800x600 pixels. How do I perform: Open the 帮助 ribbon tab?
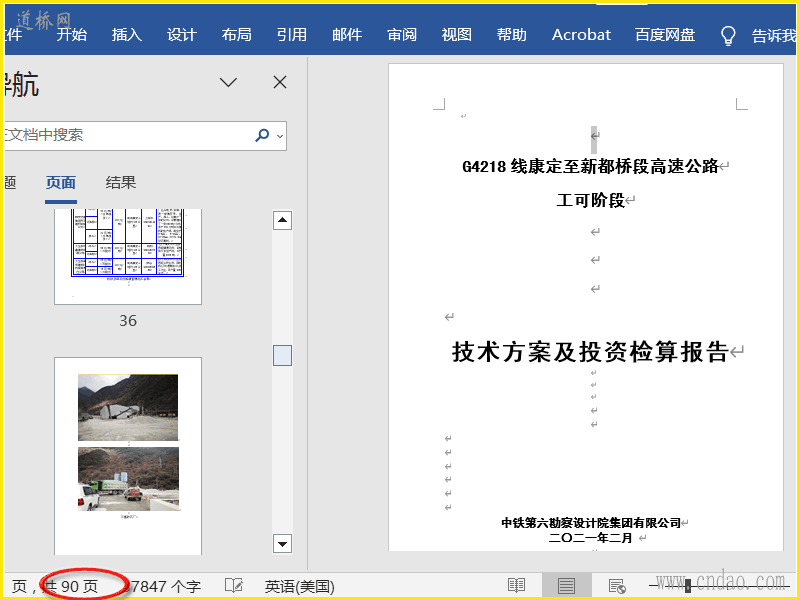click(x=511, y=35)
